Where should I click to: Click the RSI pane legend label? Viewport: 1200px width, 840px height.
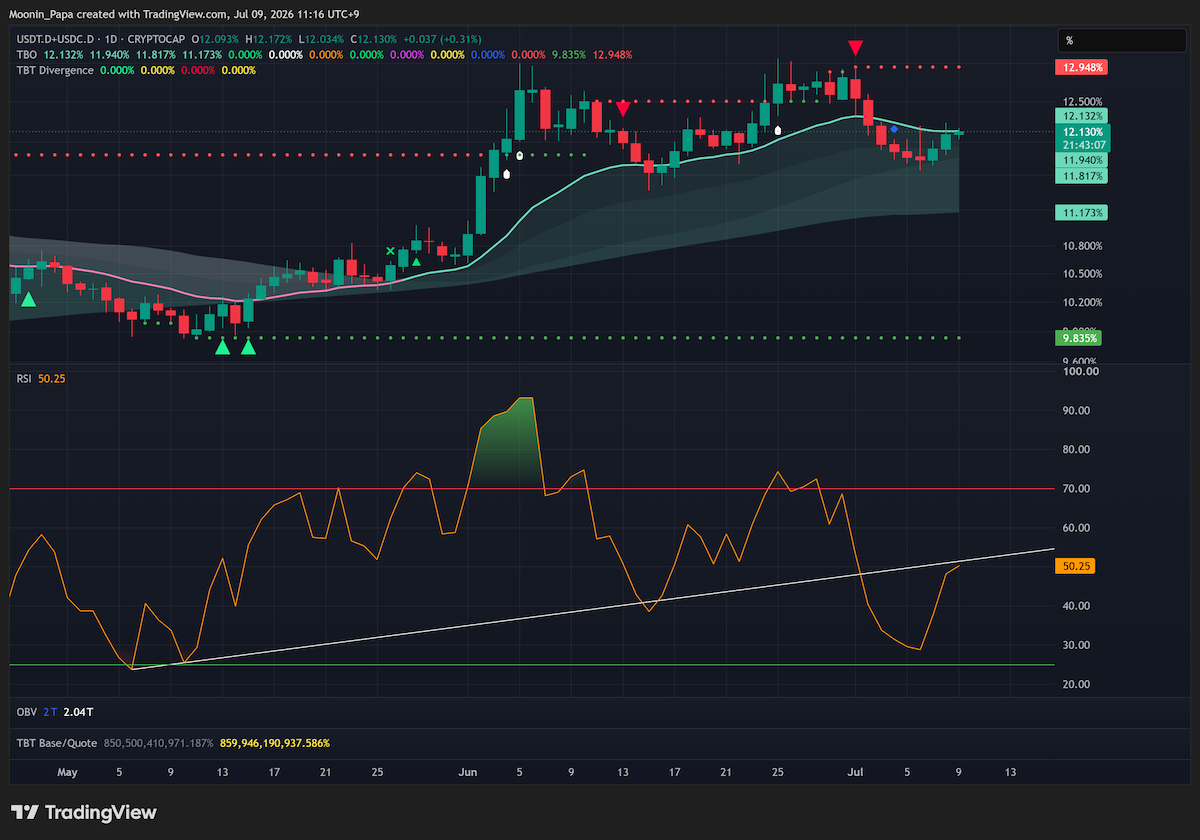point(24,379)
